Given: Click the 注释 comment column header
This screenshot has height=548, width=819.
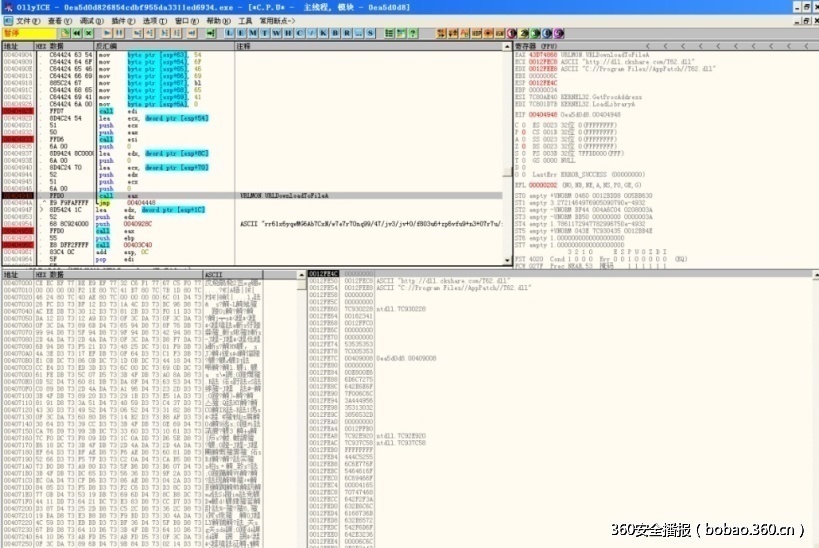Looking at the screenshot, I should 369,46.
